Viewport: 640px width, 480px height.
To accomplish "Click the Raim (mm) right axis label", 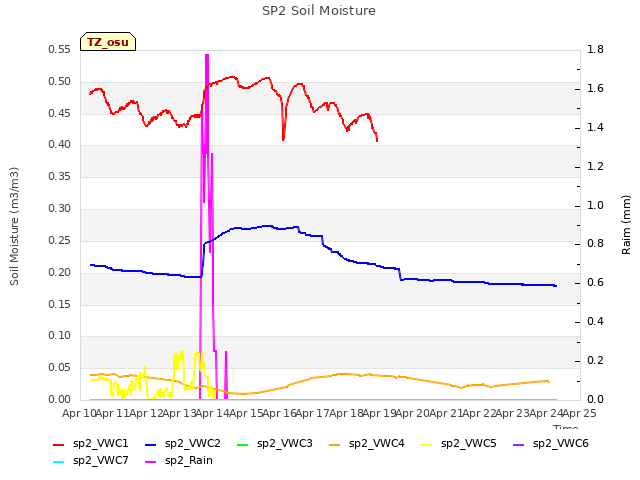I will coord(626,225).
